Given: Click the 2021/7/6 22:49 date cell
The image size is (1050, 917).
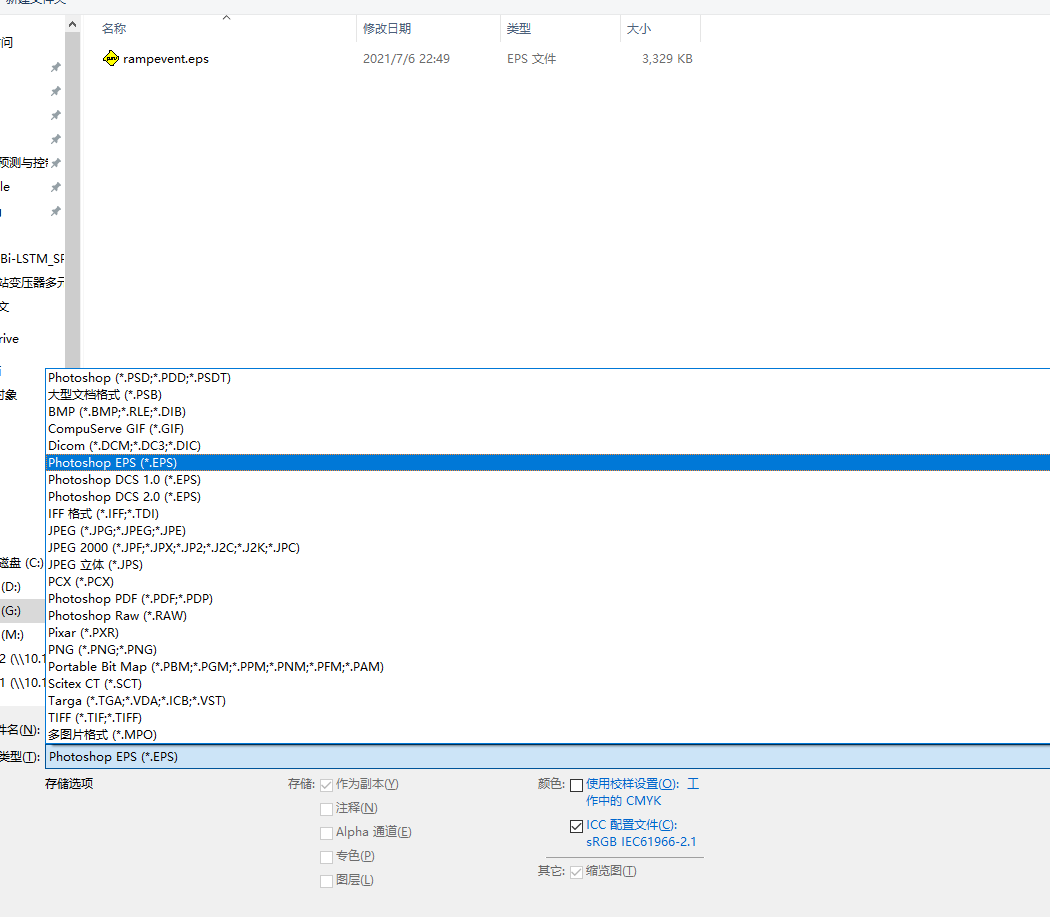Looking at the screenshot, I should pyautogui.click(x=406, y=59).
